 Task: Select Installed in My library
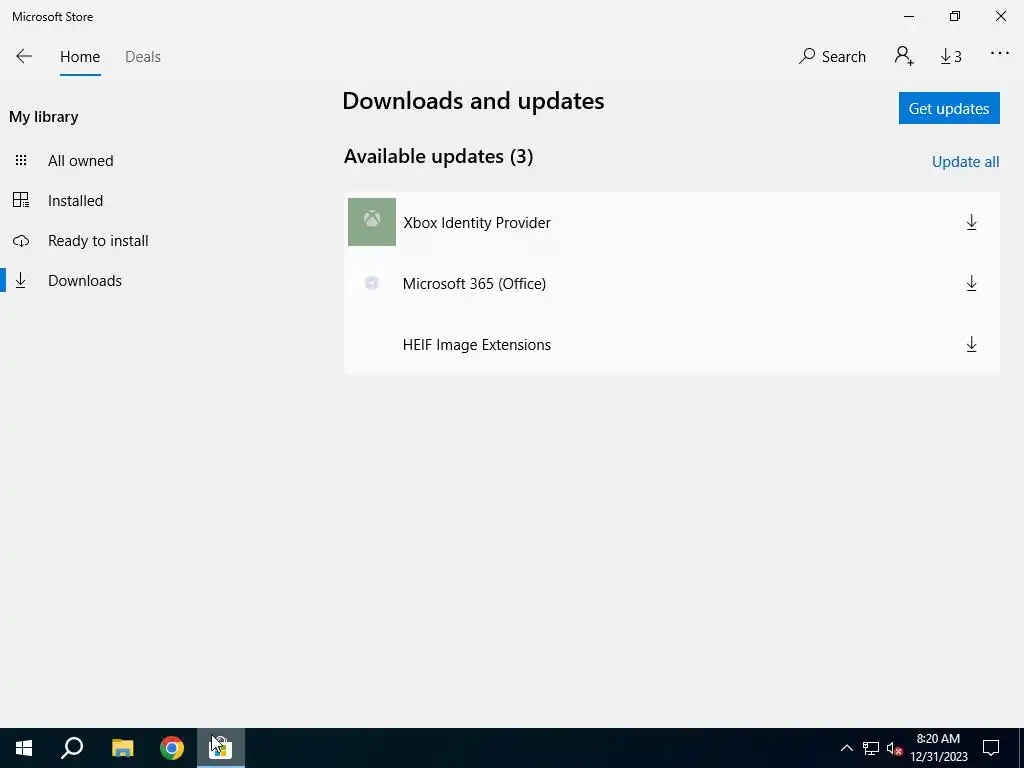pyautogui.click(x=75, y=200)
